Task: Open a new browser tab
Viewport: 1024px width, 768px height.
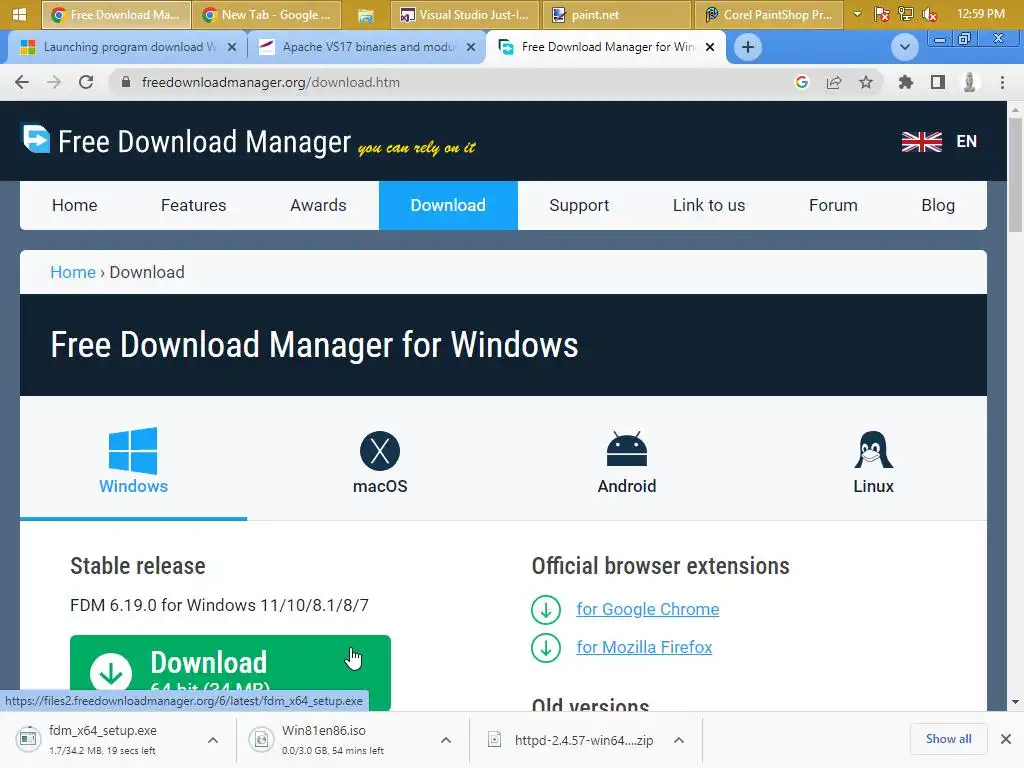Action: 748,47
